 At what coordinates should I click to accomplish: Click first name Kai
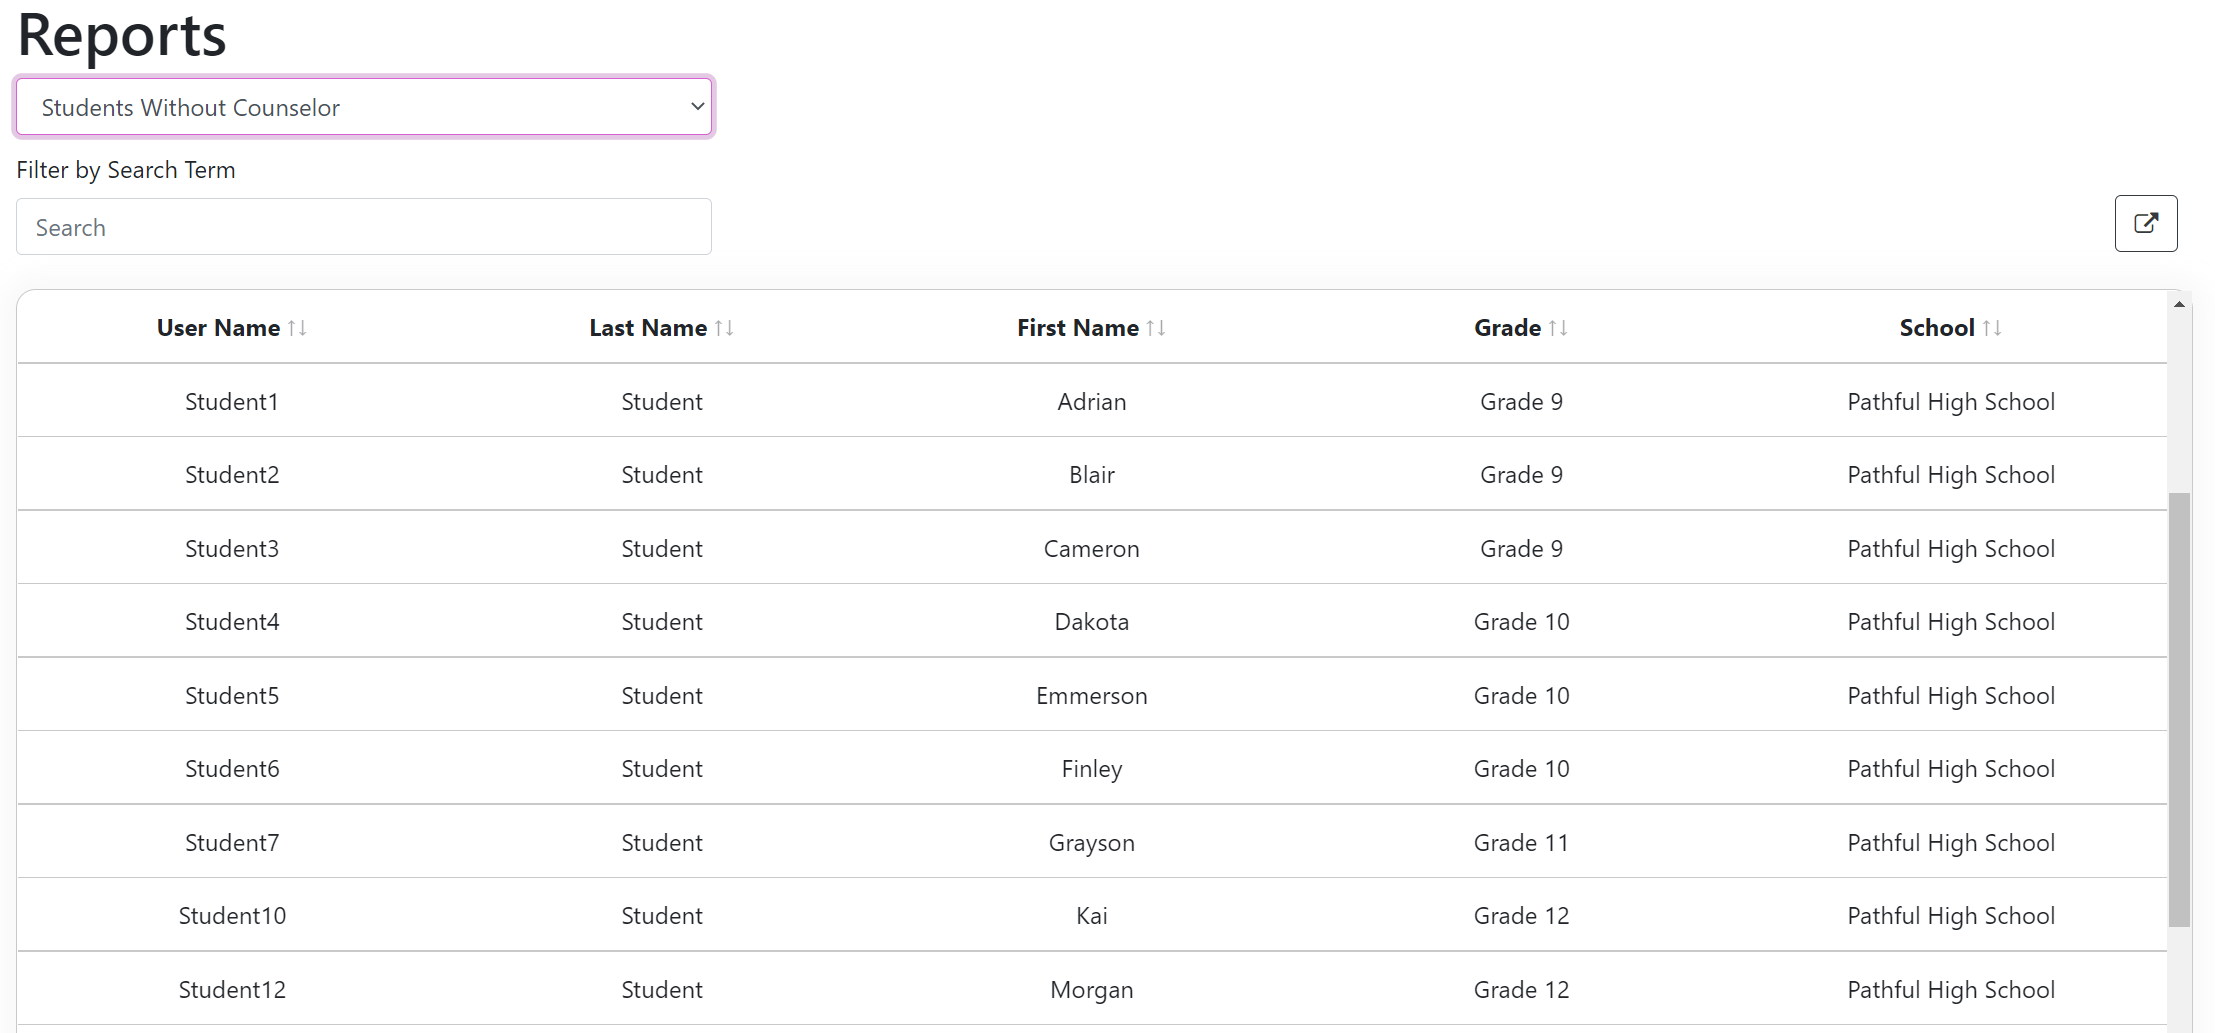[x=1092, y=916]
